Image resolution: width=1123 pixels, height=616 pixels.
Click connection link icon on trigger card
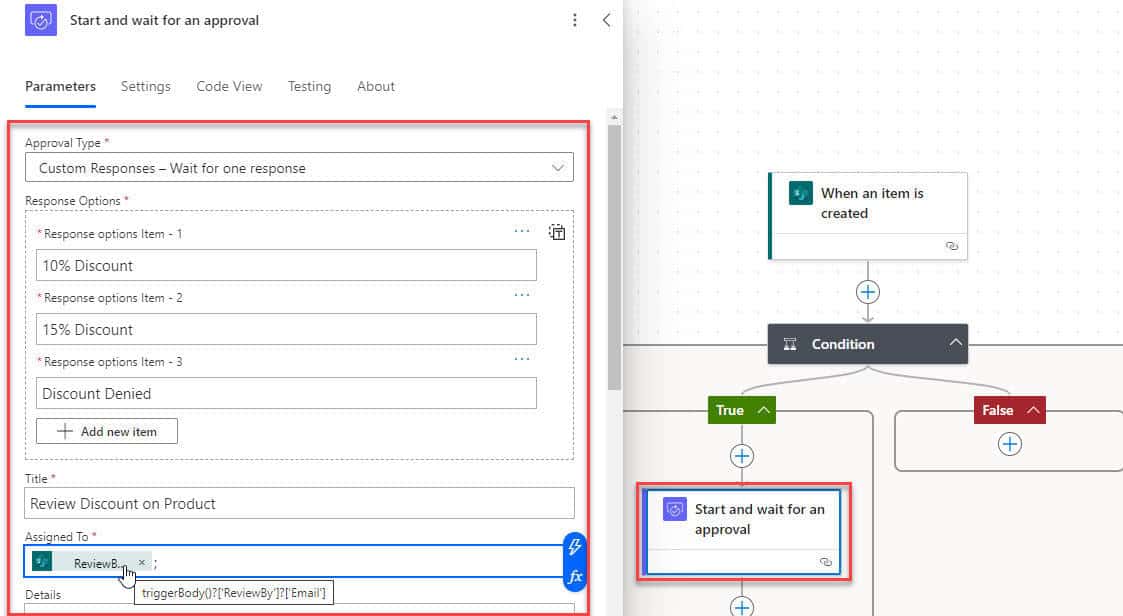click(x=952, y=246)
